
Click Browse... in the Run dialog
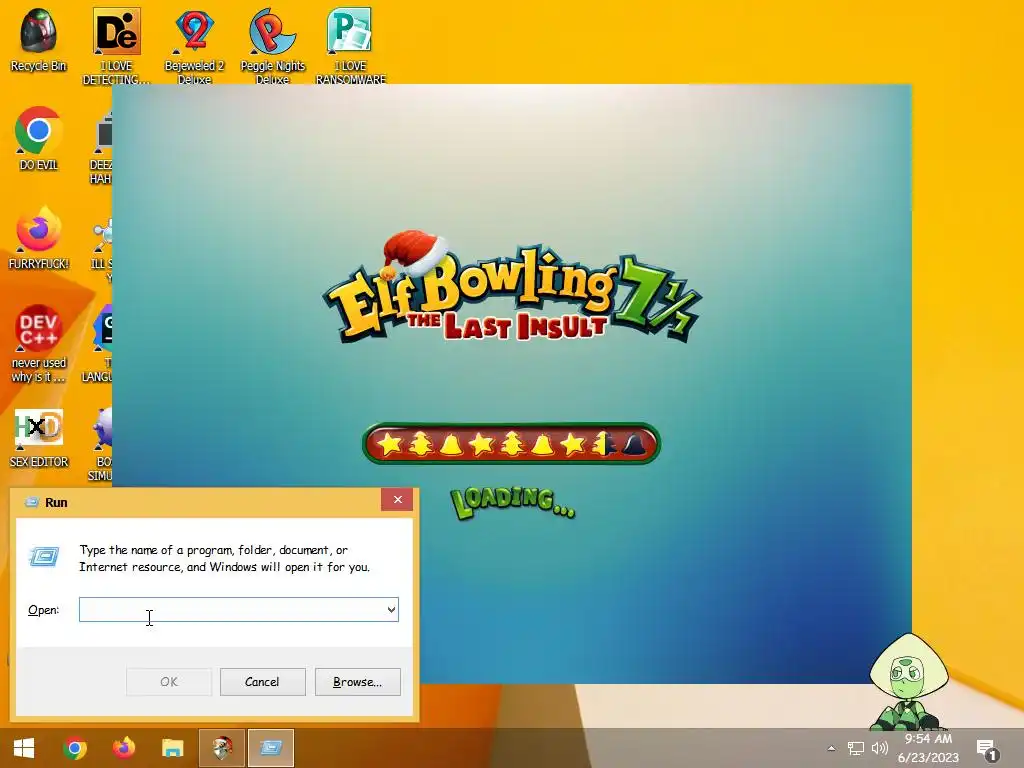pyautogui.click(x=357, y=682)
